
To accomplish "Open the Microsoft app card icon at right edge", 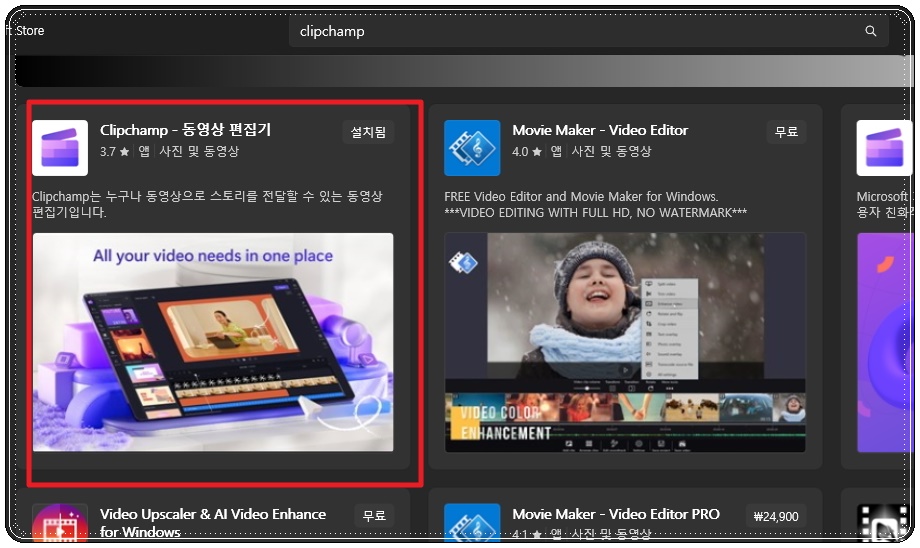I will coord(884,148).
